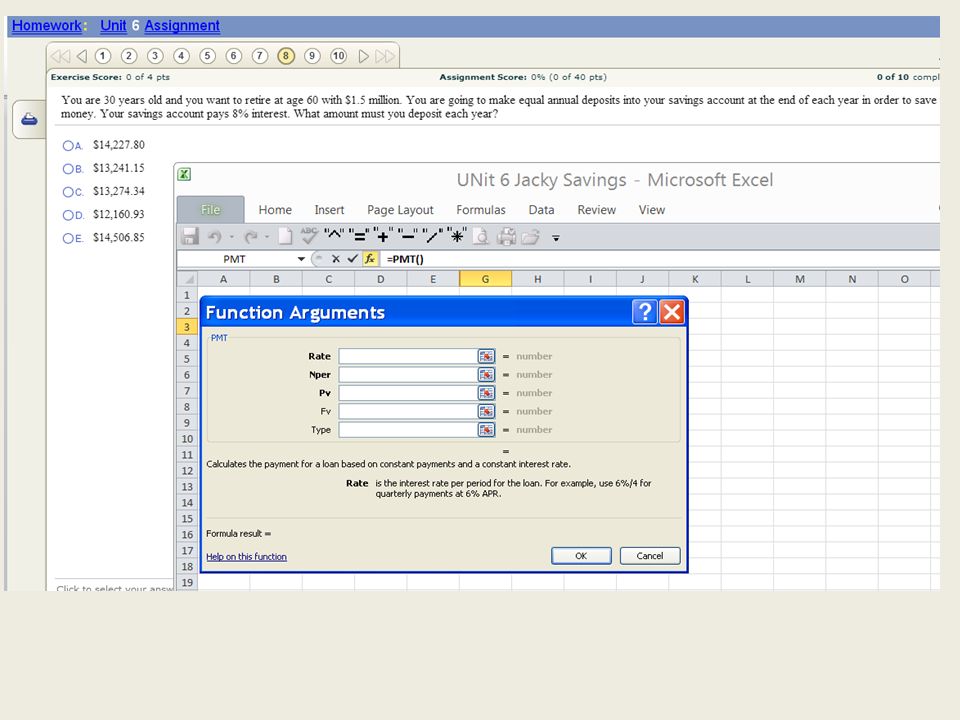Select answer B $13,241.15
Viewport: 960px width, 720px height.
68,169
